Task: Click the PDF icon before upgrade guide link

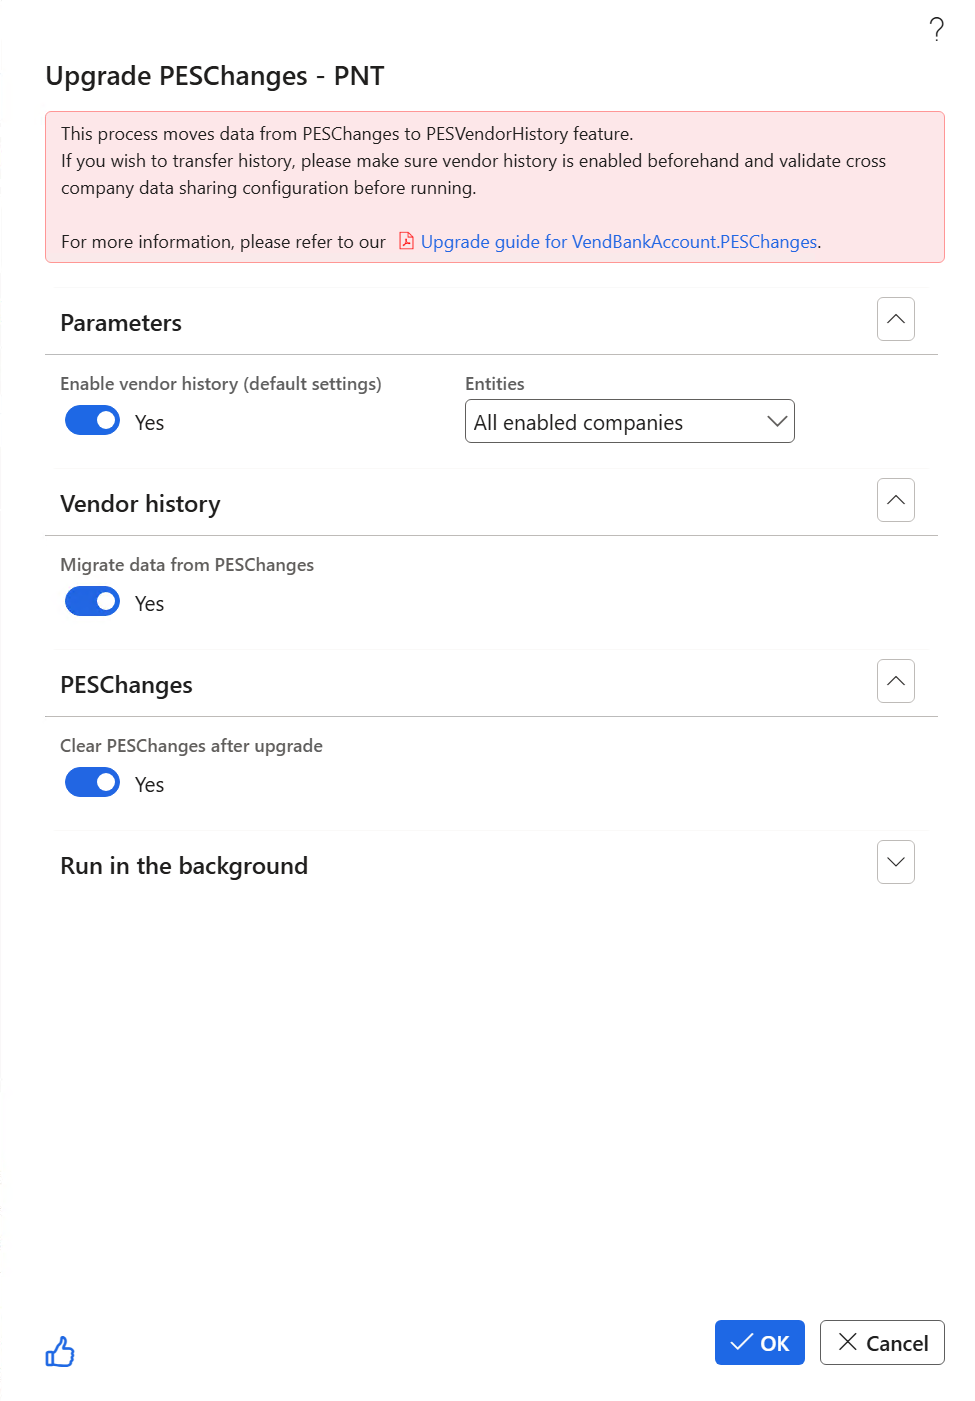Action: (x=406, y=241)
